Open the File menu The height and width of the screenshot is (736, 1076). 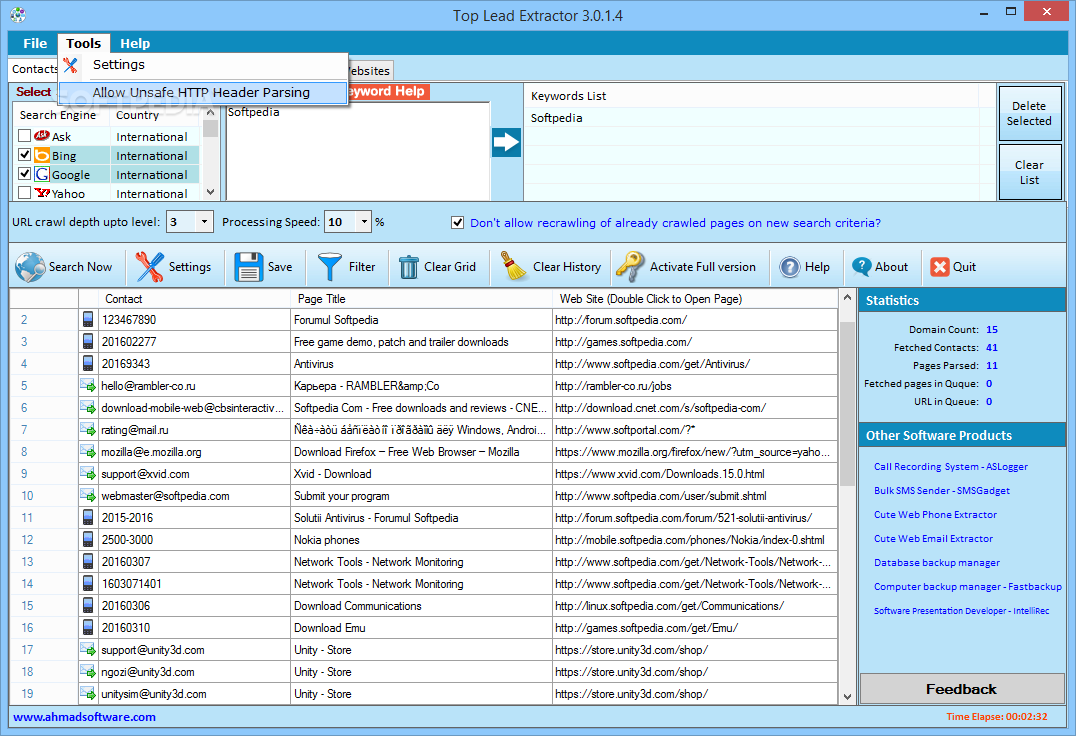click(35, 43)
